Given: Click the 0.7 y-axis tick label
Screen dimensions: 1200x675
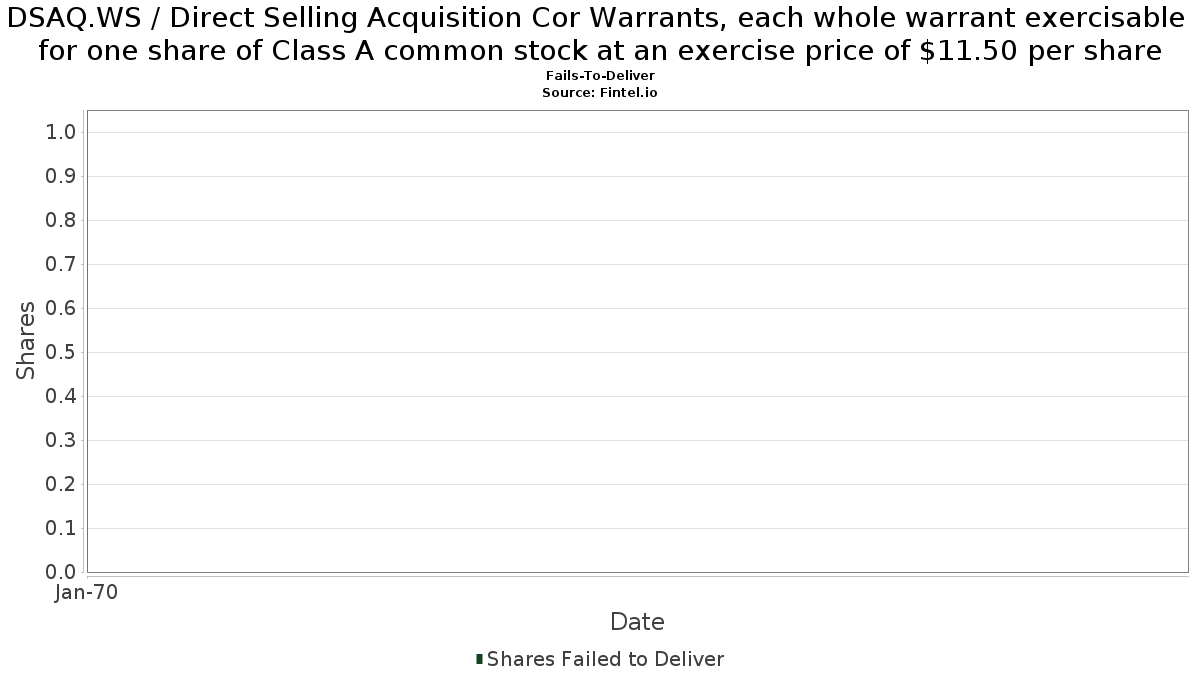Looking at the screenshot, I should point(61,265).
